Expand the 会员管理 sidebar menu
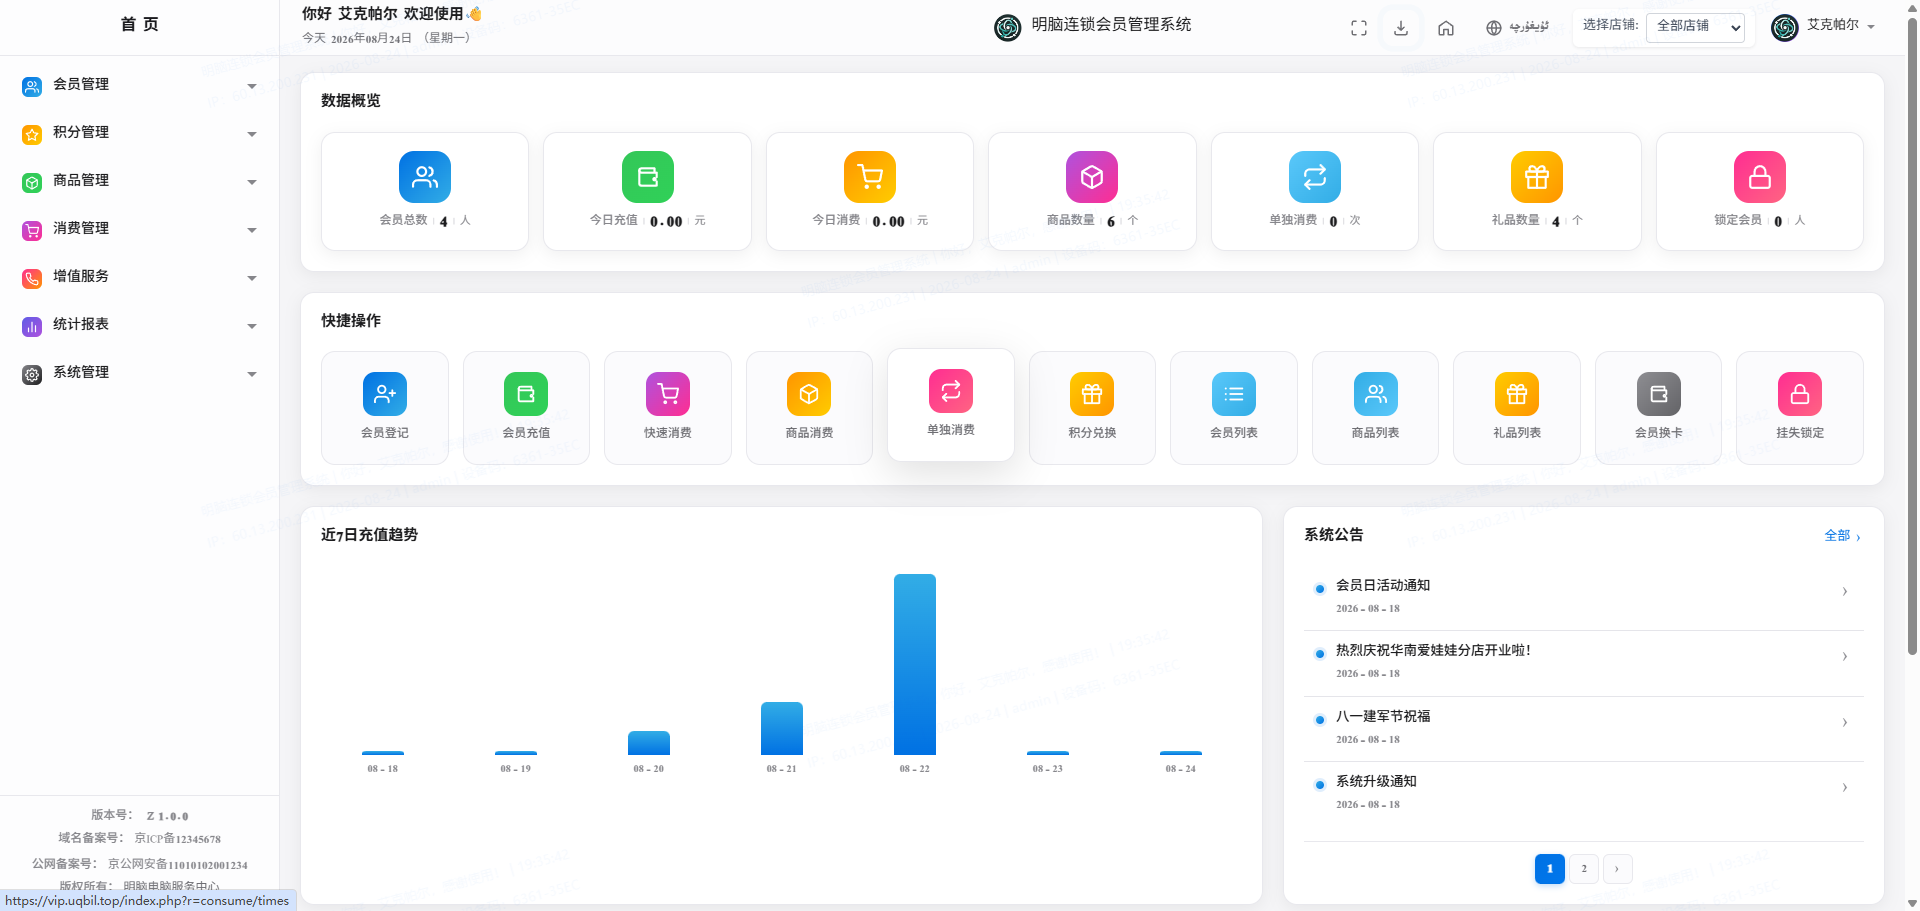This screenshot has width=1920, height=911. 139,85
